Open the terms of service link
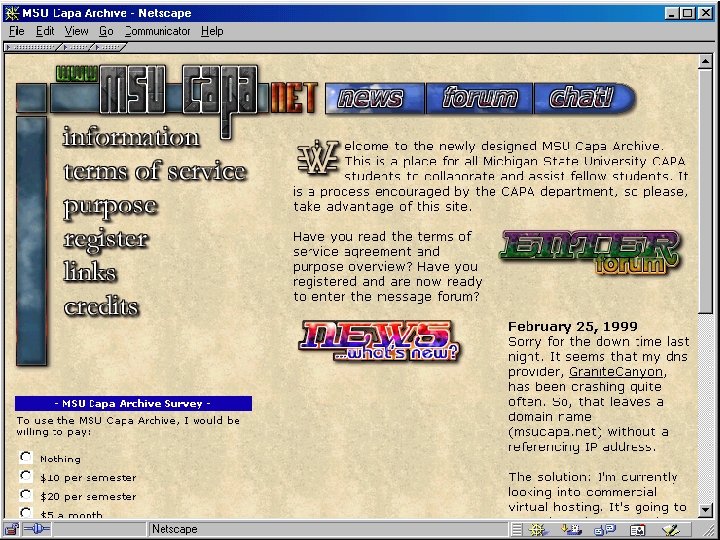This screenshot has width=720, height=540. click(155, 170)
